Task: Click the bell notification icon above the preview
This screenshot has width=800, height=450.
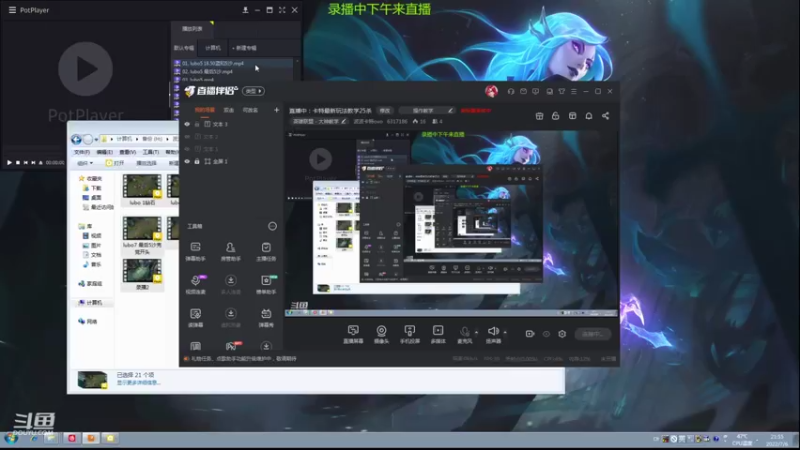Action: coord(589,116)
